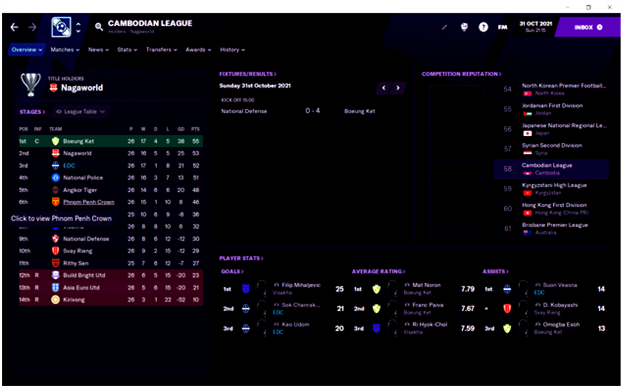Show previous fixtures date

coord(384,88)
